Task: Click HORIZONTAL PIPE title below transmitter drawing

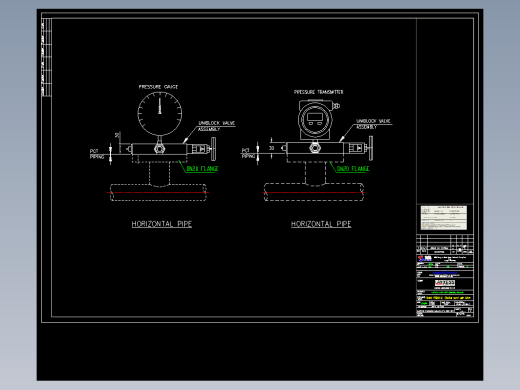Action: 321,224
